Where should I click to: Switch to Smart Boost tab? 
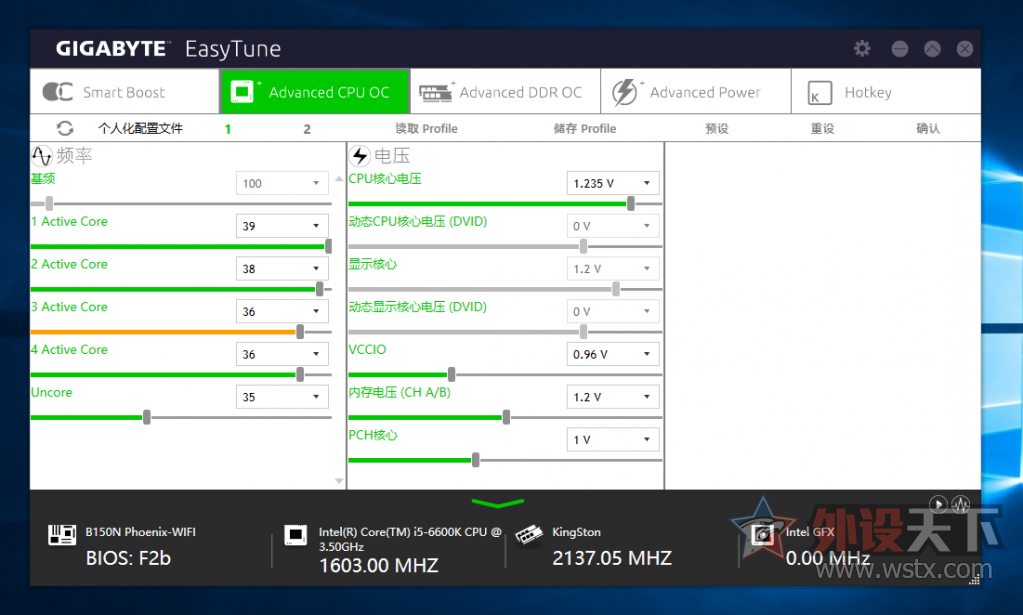pyautogui.click(x=125, y=92)
